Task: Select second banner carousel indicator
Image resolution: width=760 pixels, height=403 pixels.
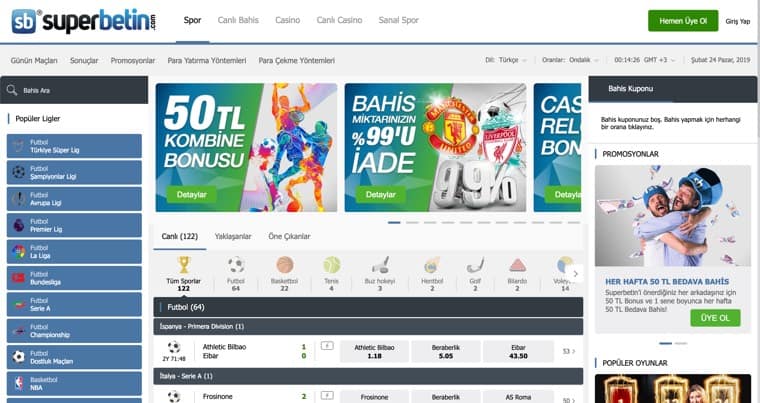Action: click(412, 223)
